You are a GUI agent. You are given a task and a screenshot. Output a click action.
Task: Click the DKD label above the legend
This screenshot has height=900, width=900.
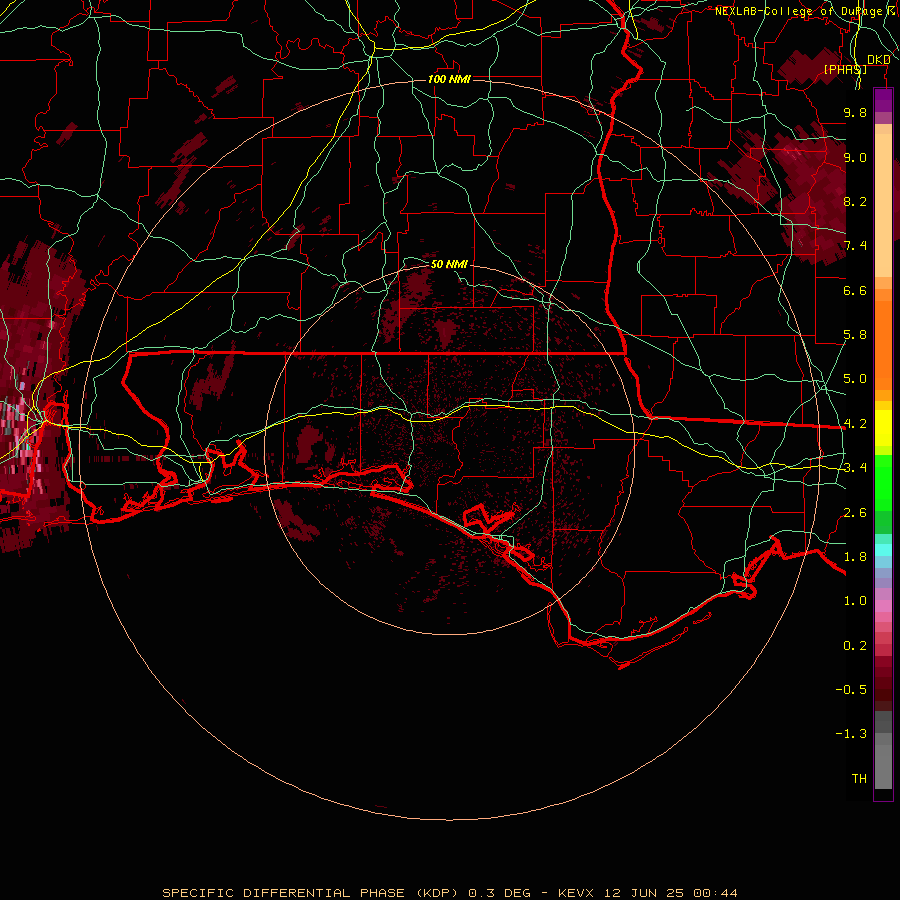pos(878,60)
